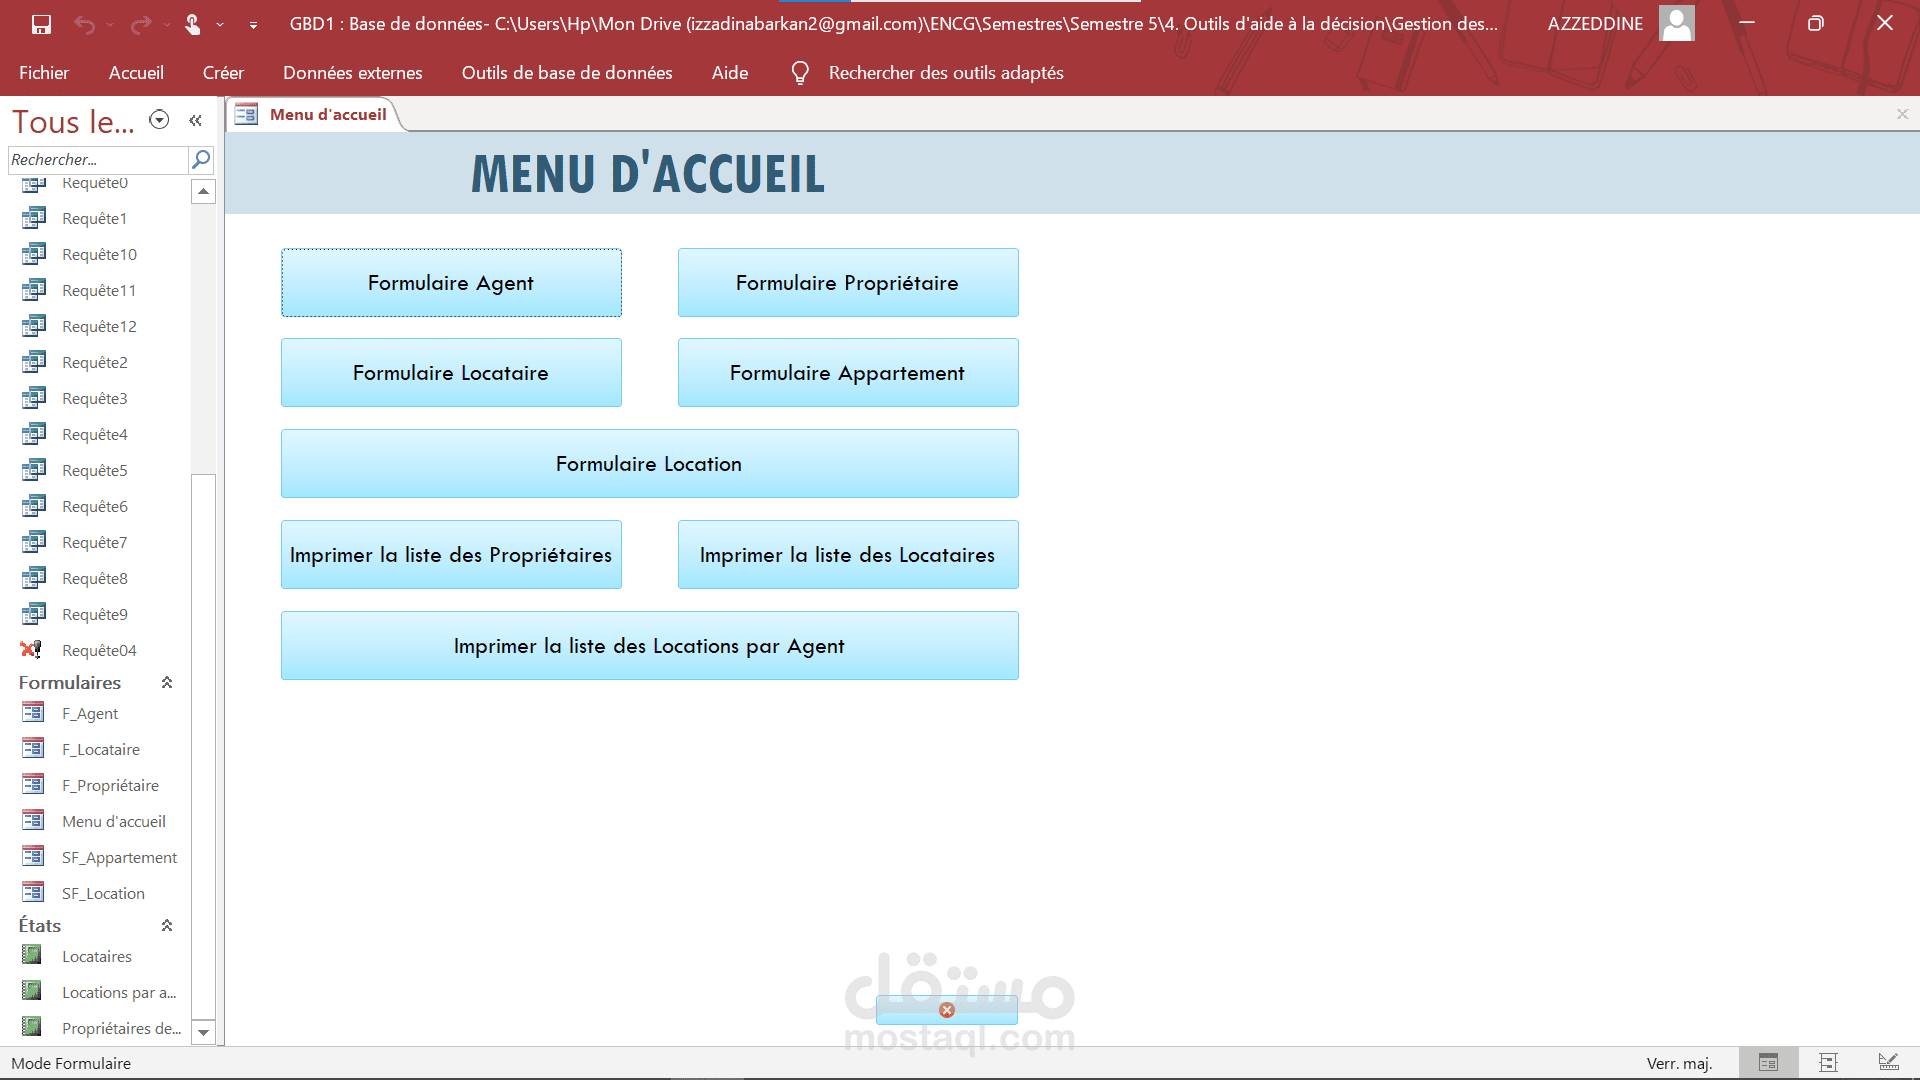1920x1080 pixels.
Task: Click the lightbulb Tell Me icon
Action: [x=800, y=73]
